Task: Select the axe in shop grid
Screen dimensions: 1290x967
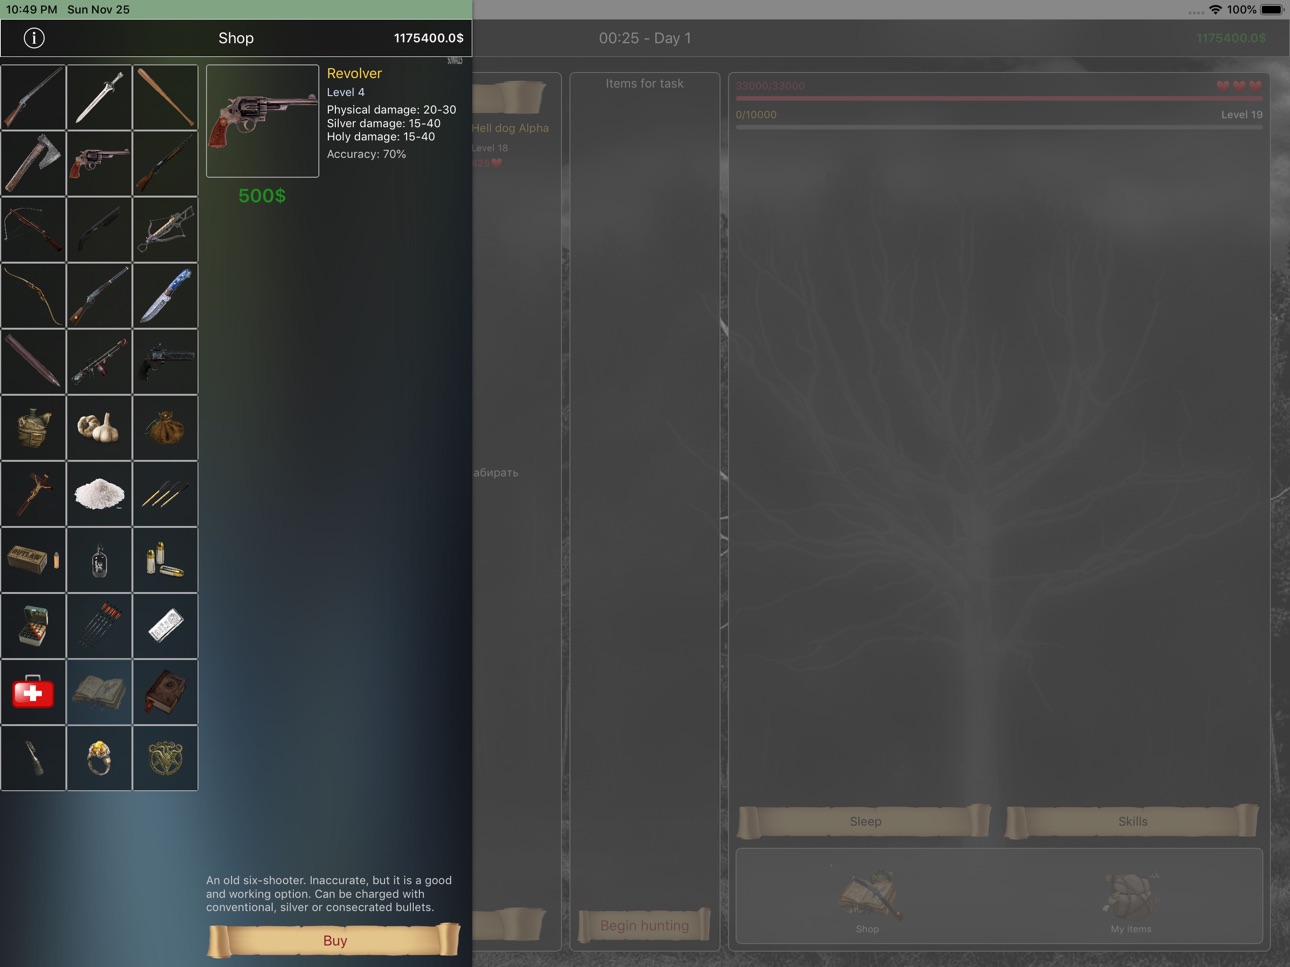Action: [x=33, y=163]
